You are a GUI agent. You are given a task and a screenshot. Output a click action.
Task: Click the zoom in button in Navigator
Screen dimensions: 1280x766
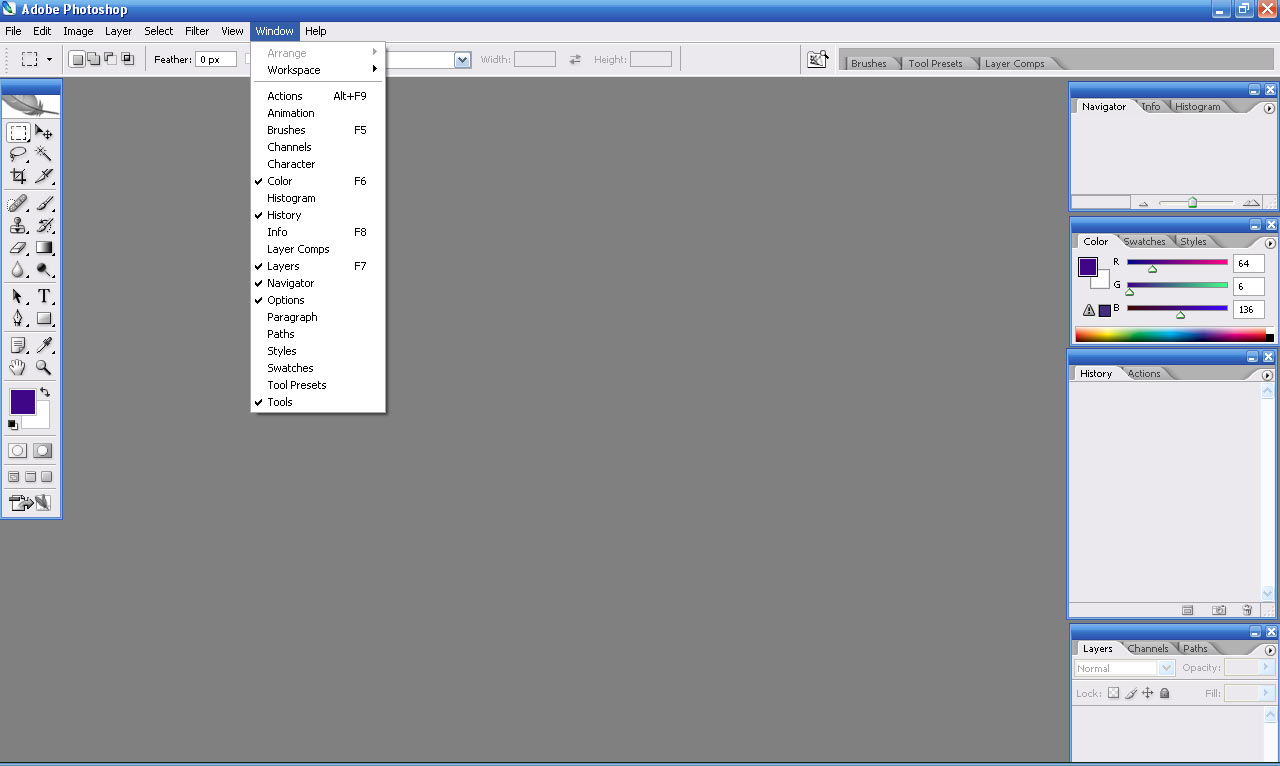click(1251, 203)
